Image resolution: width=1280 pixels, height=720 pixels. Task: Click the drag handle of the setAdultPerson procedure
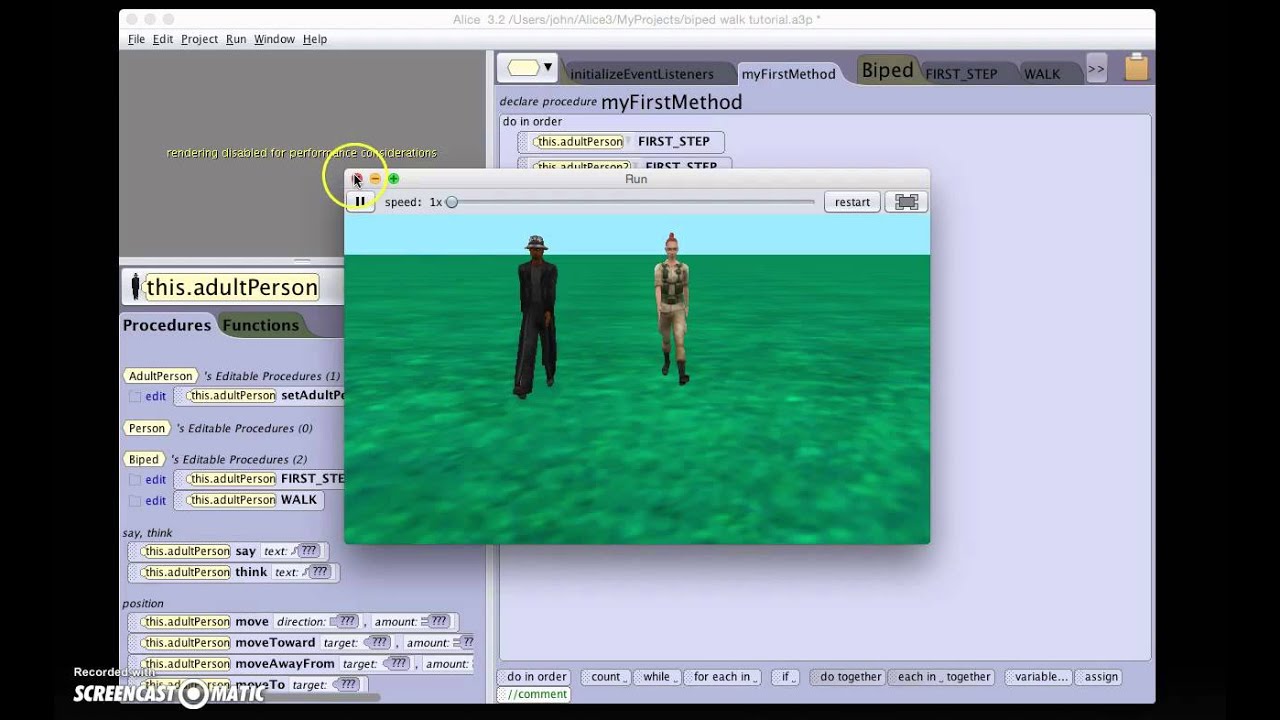pyautogui.click(x=180, y=396)
